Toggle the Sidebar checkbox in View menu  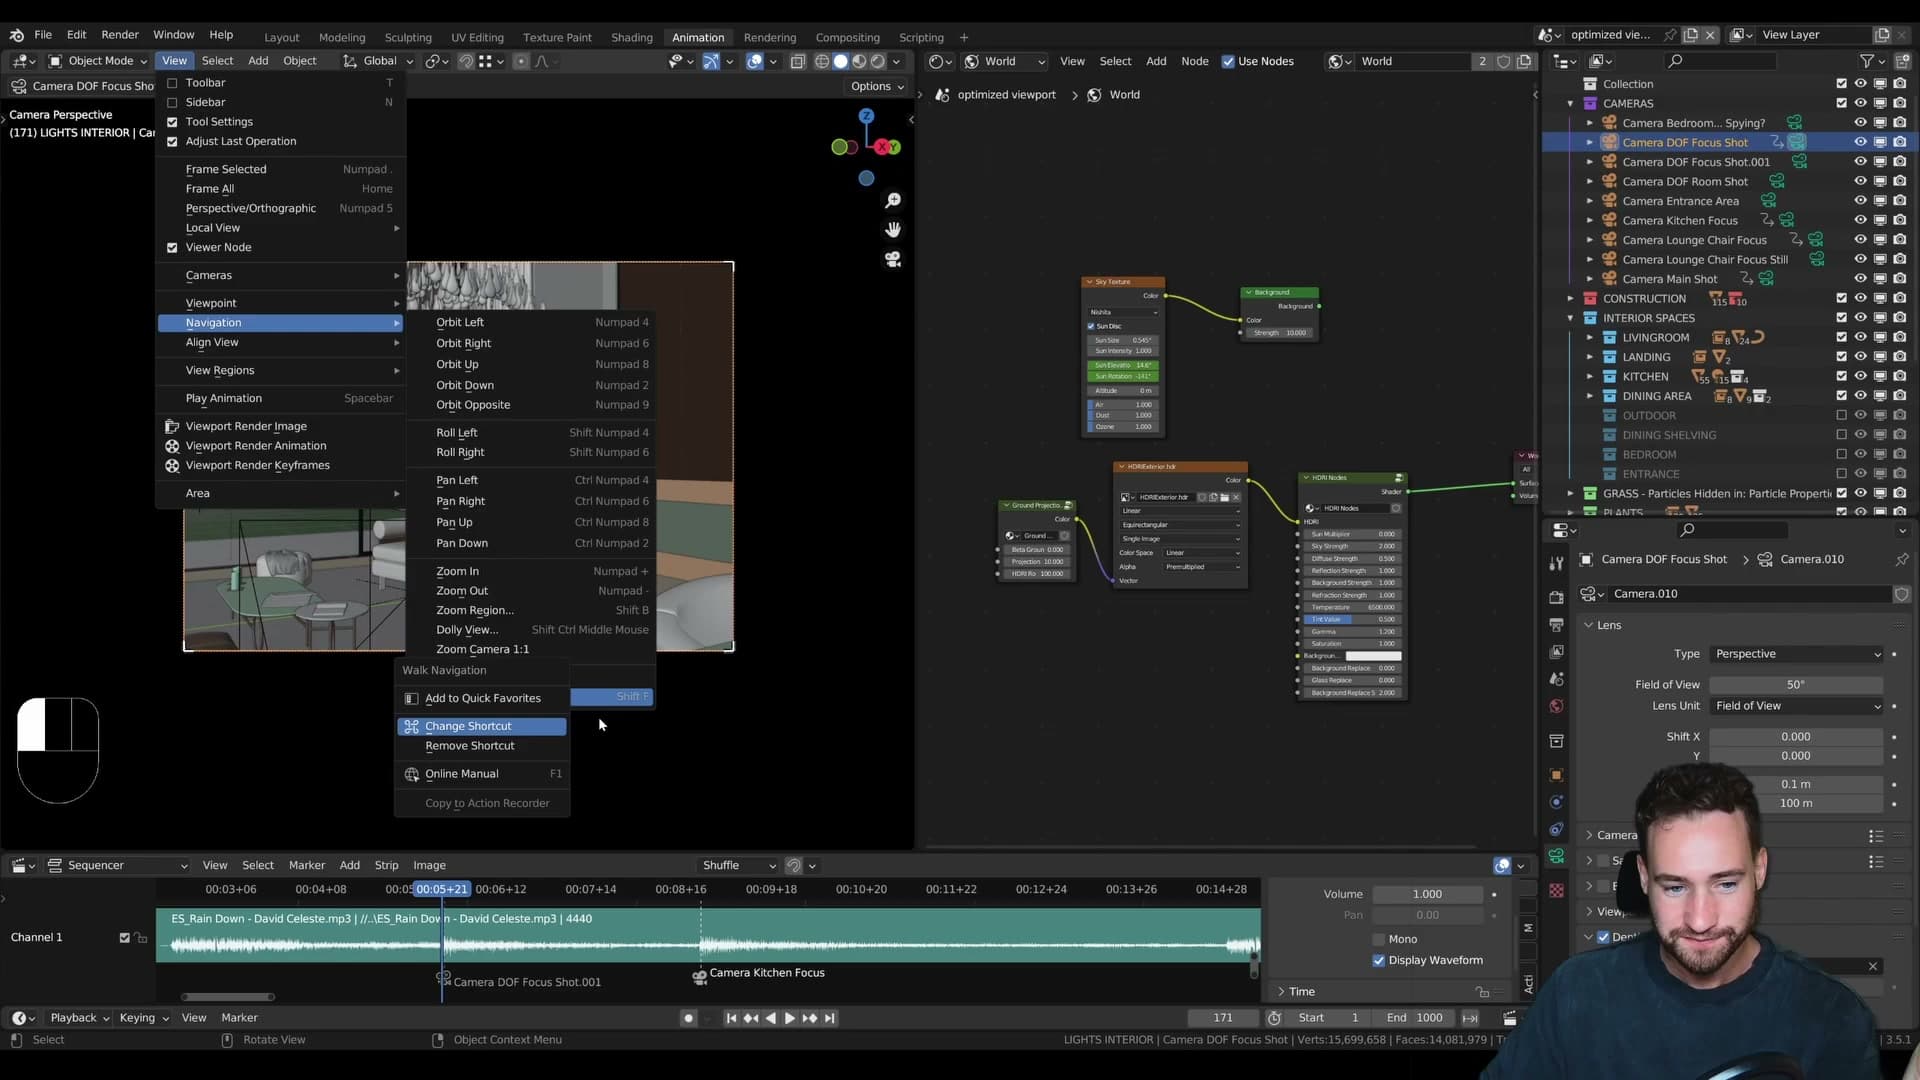pyautogui.click(x=172, y=102)
